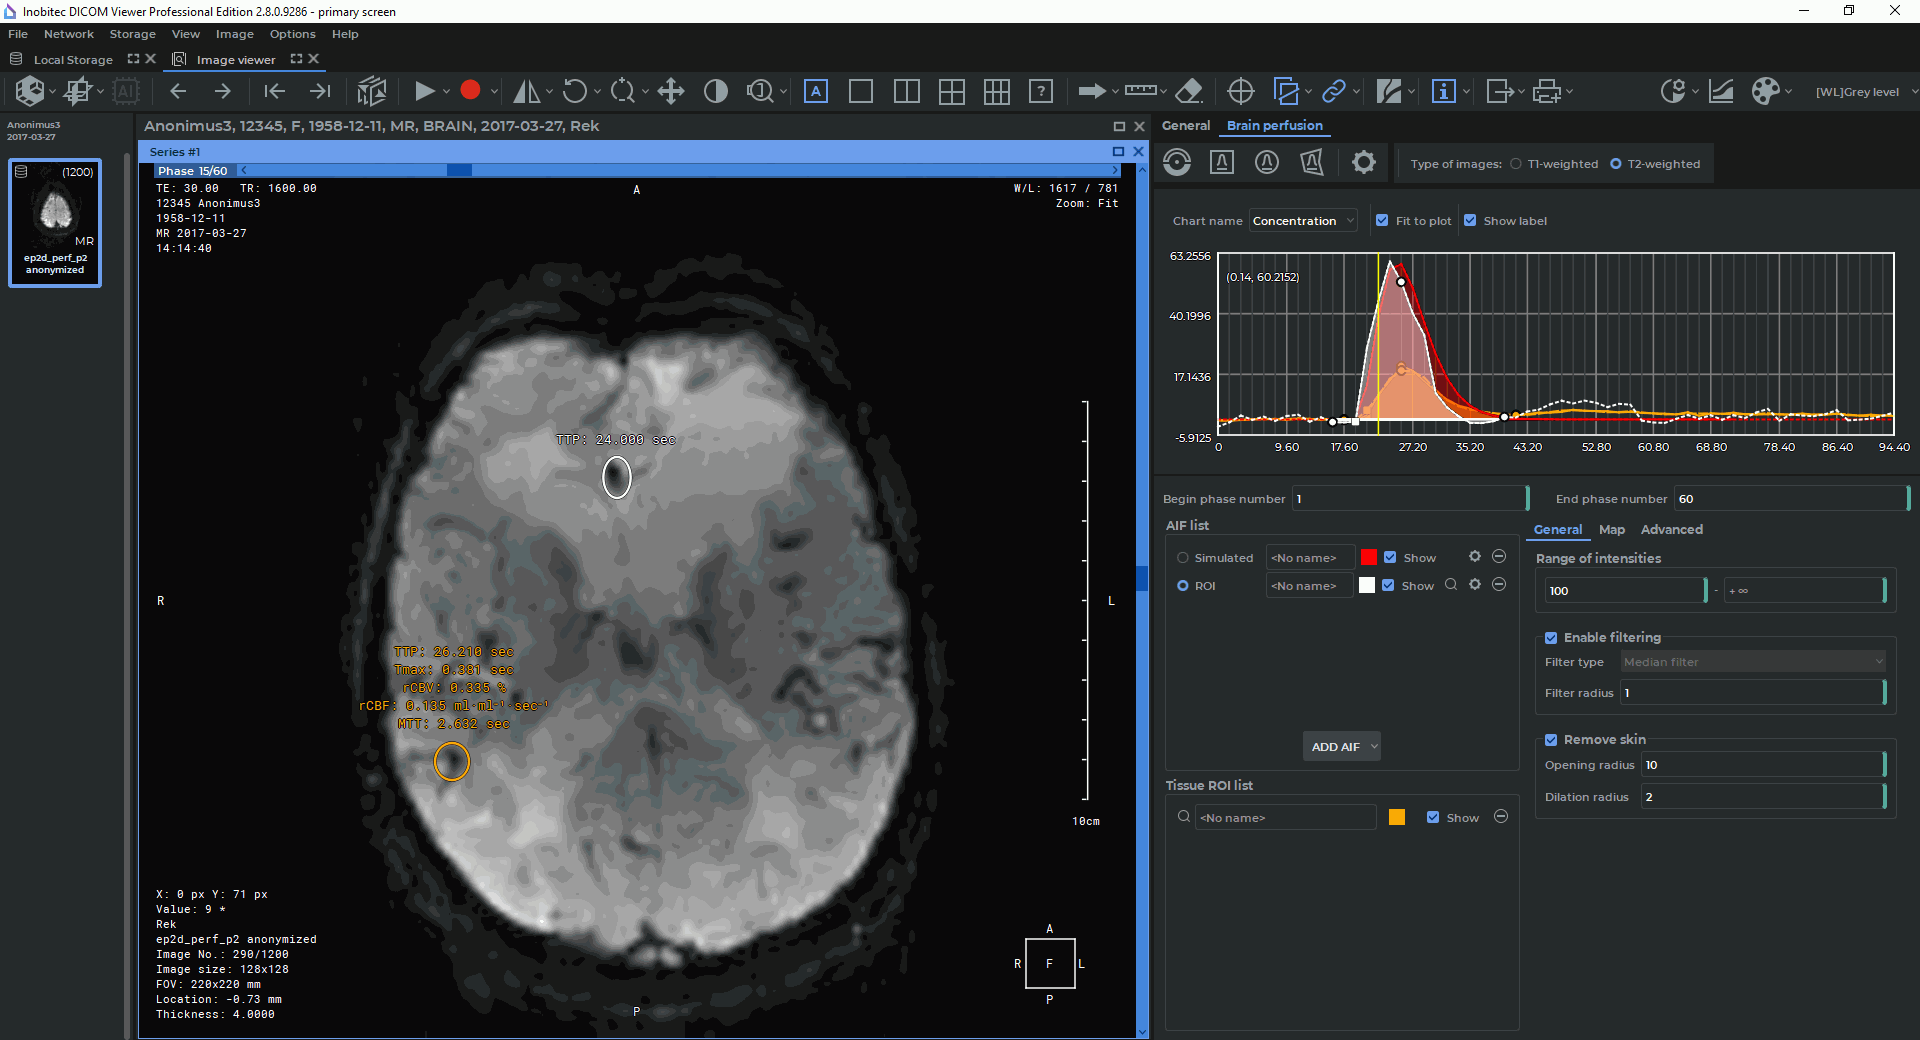
Task: Click the Begin phase number field
Action: [1410, 499]
